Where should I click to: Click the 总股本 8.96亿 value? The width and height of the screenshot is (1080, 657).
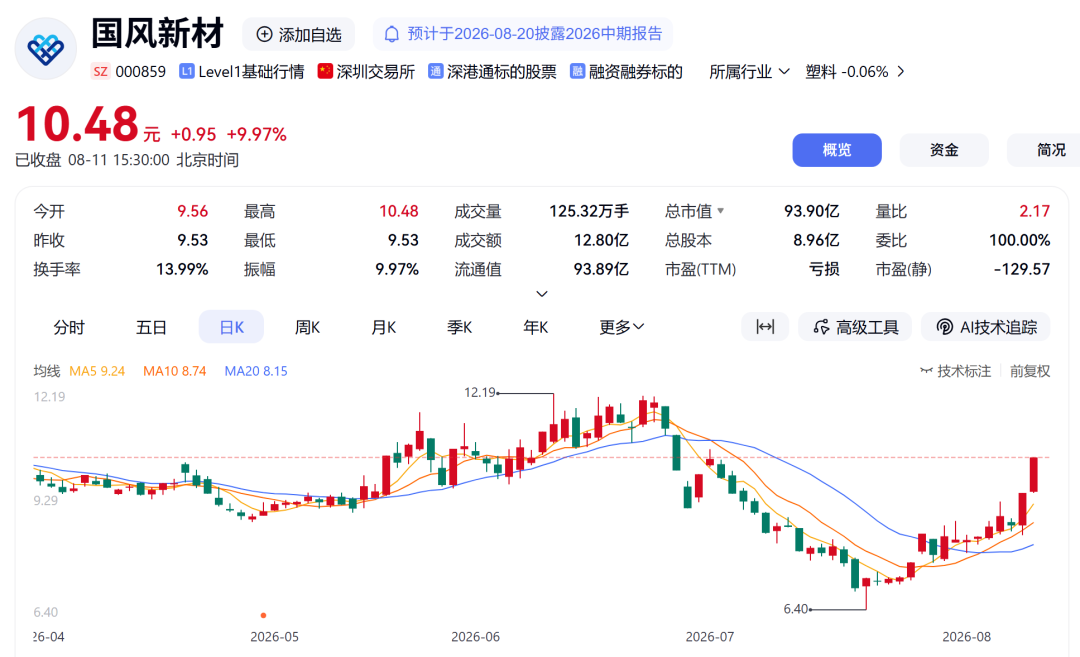coord(816,240)
